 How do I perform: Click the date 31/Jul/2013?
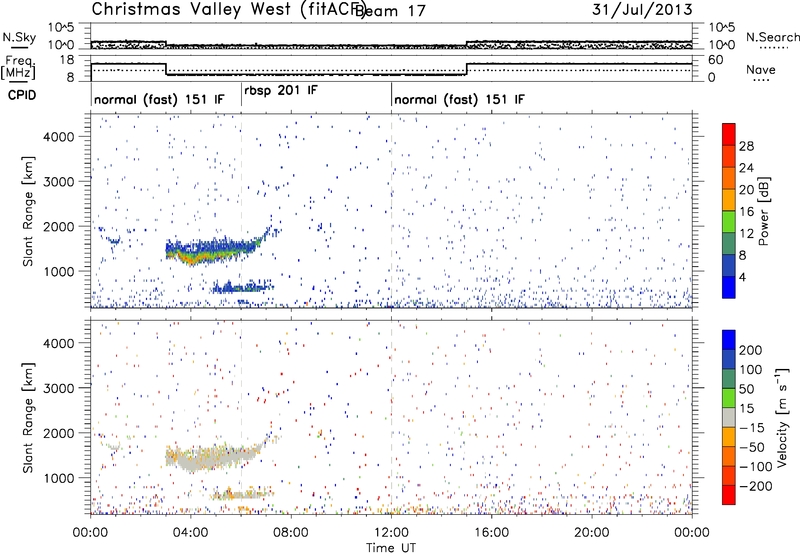[642, 10]
